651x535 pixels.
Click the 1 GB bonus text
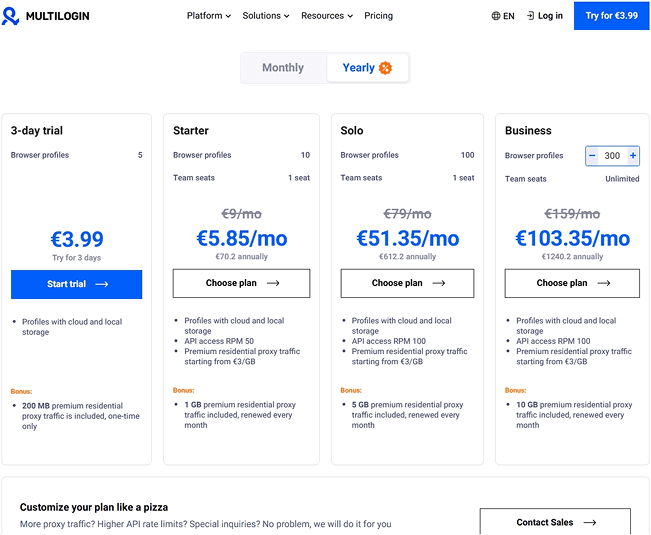click(240, 415)
